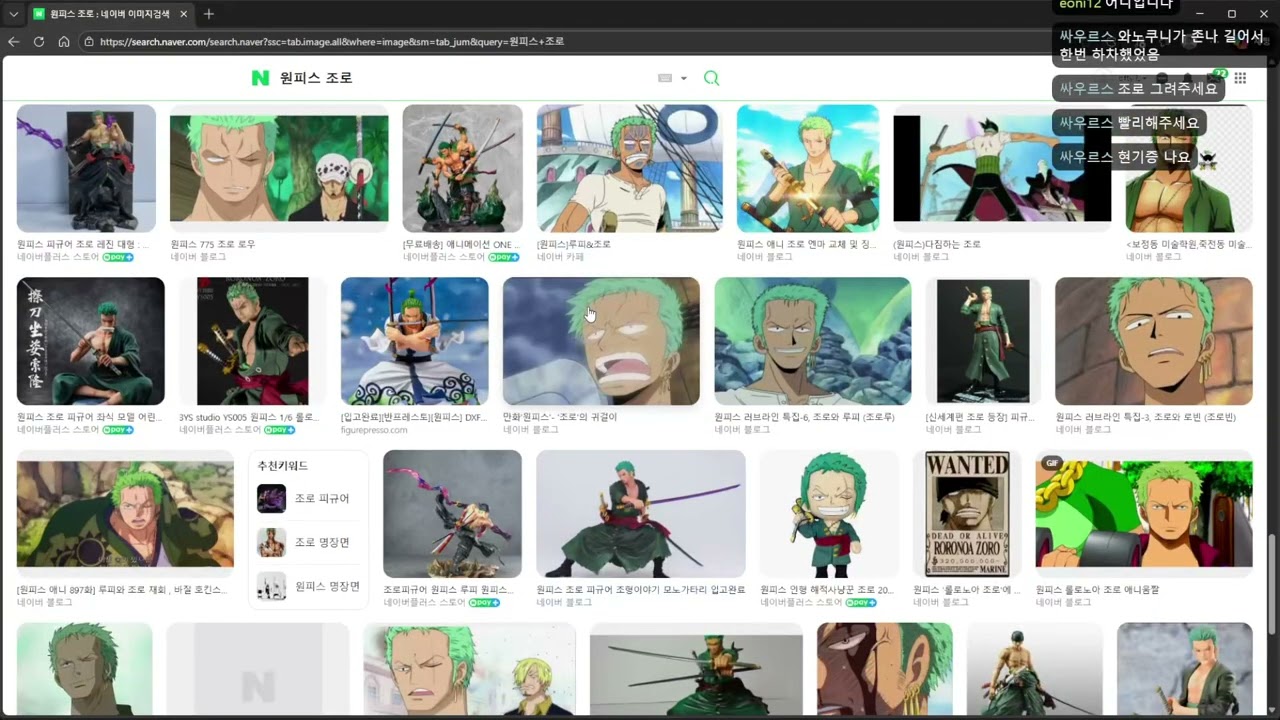Open the Naver apps grid icon
This screenshot has width=1280, height=720.
[1240, 78]
